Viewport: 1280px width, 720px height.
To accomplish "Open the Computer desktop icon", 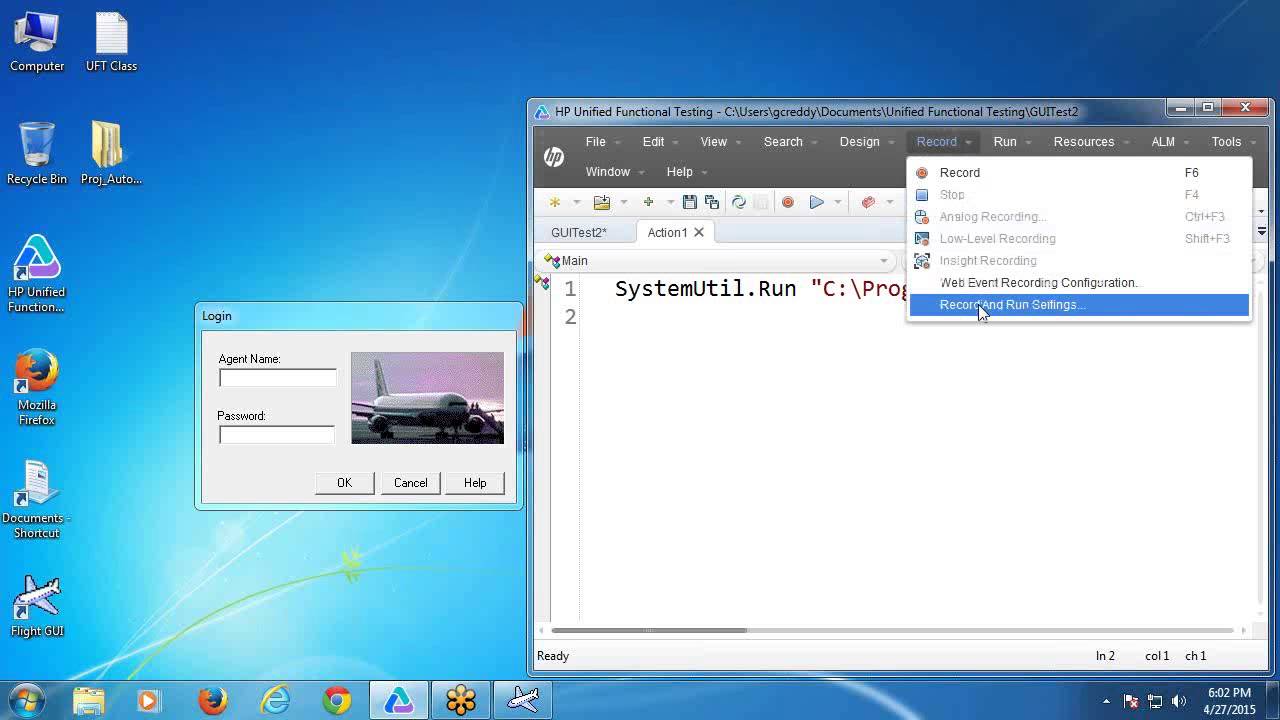I will (37, 42).
